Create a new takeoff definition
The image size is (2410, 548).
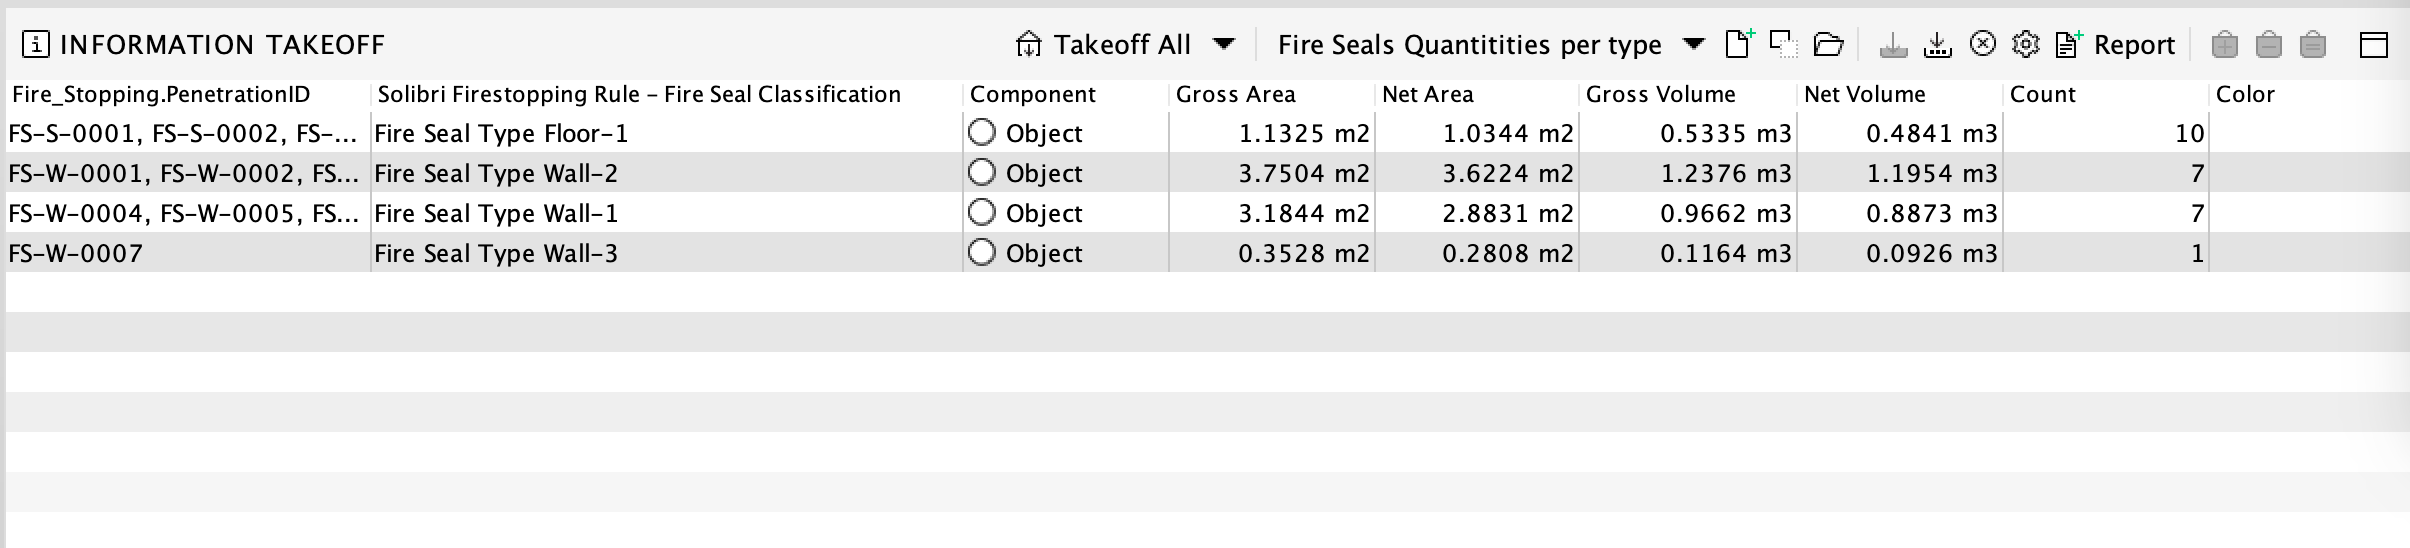[1740, 44]
